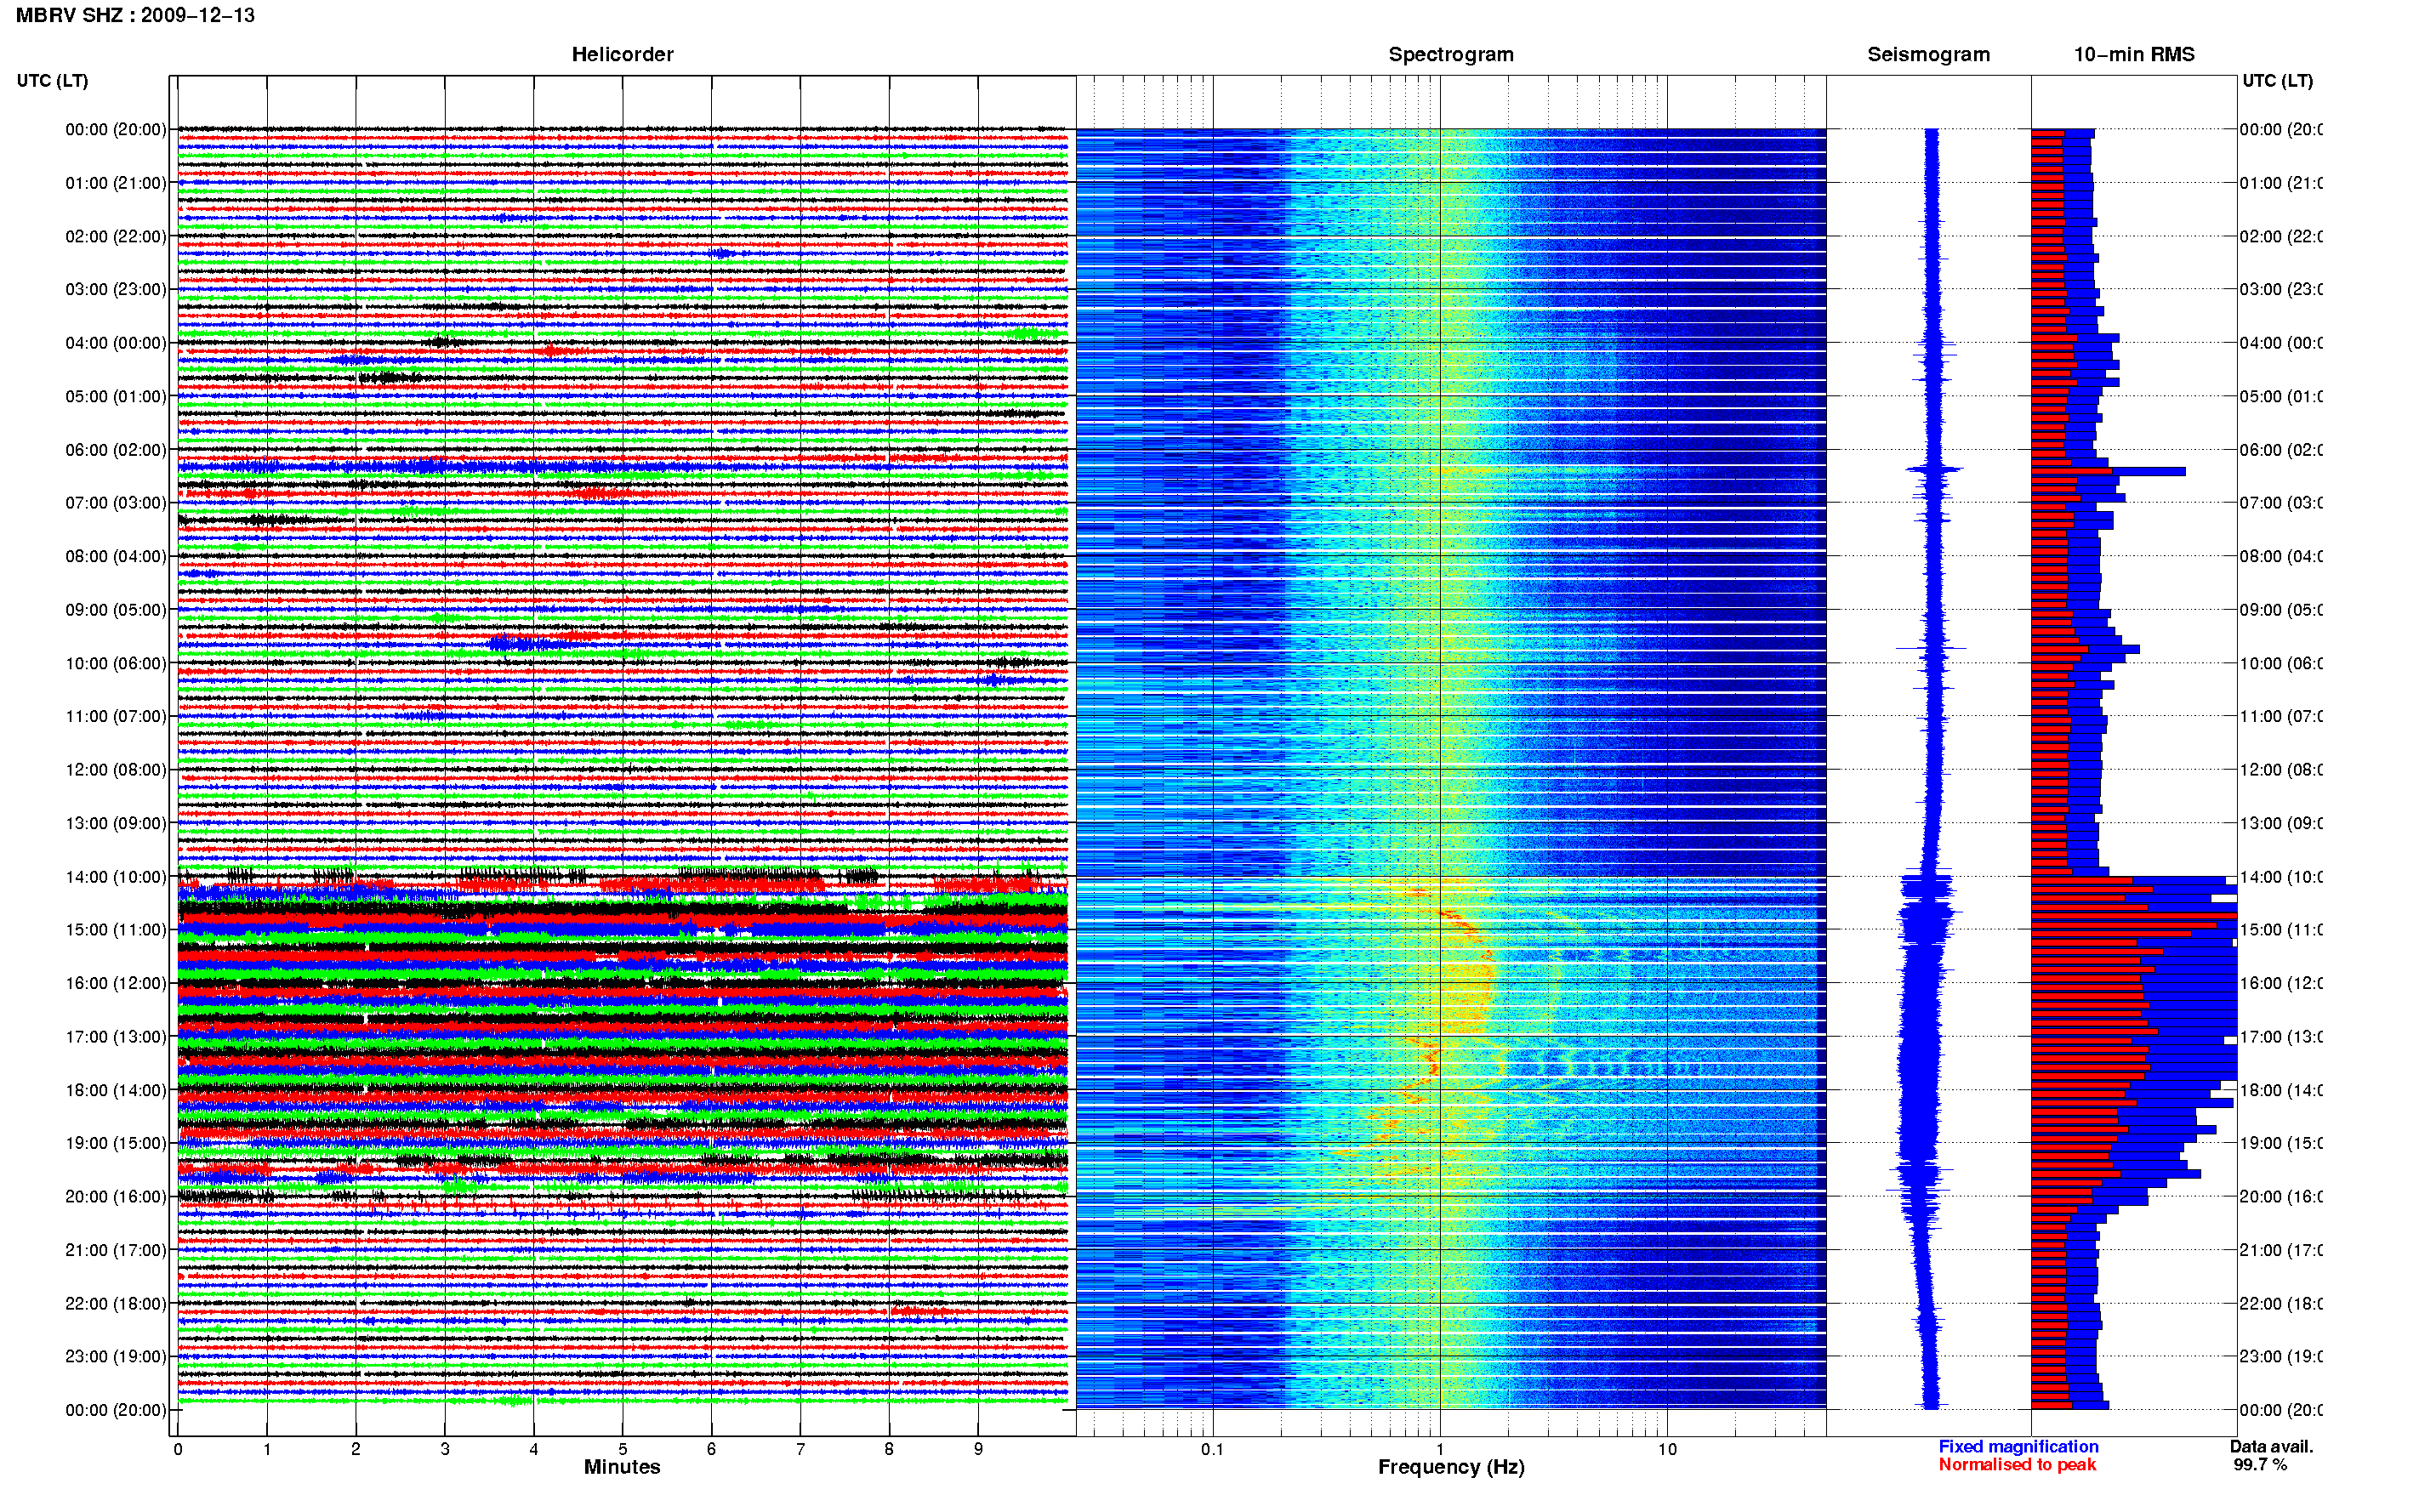Click the Frequency (Hz) axis label
Image resolution: width=2419 pixels, height=1512 pixels.
[1451, 1467]
